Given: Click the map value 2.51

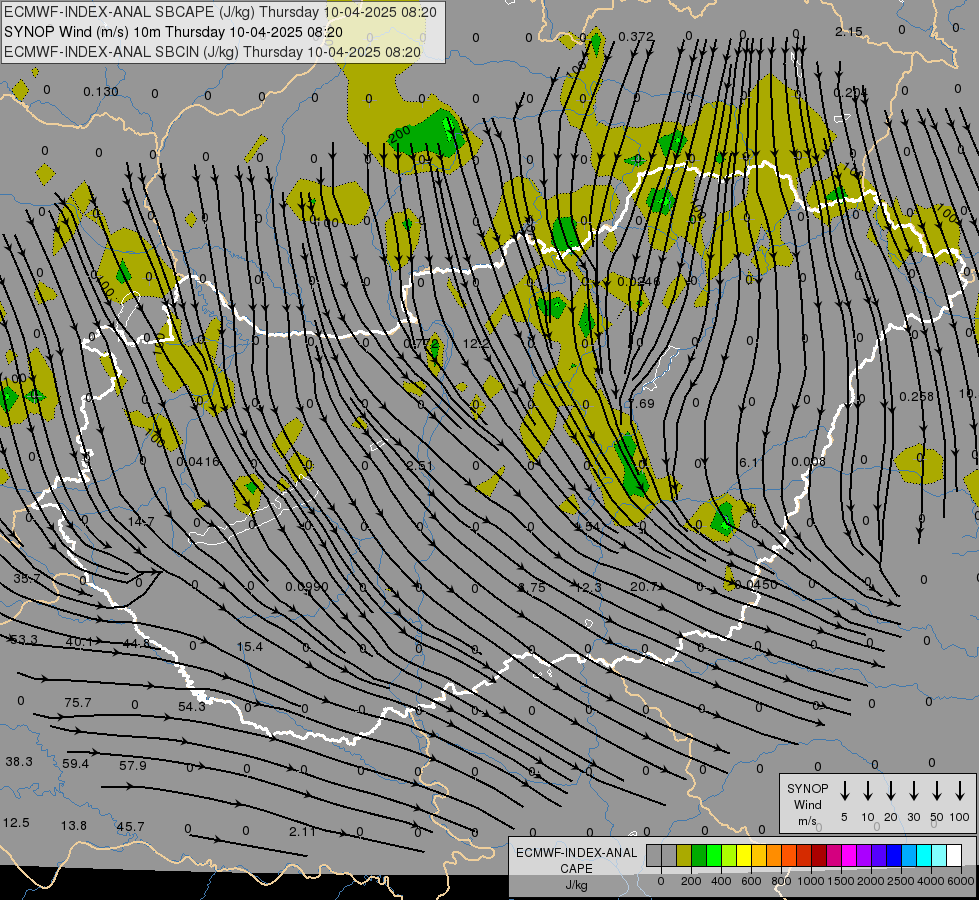Looking at the screenshot, I should pos(420,465).
